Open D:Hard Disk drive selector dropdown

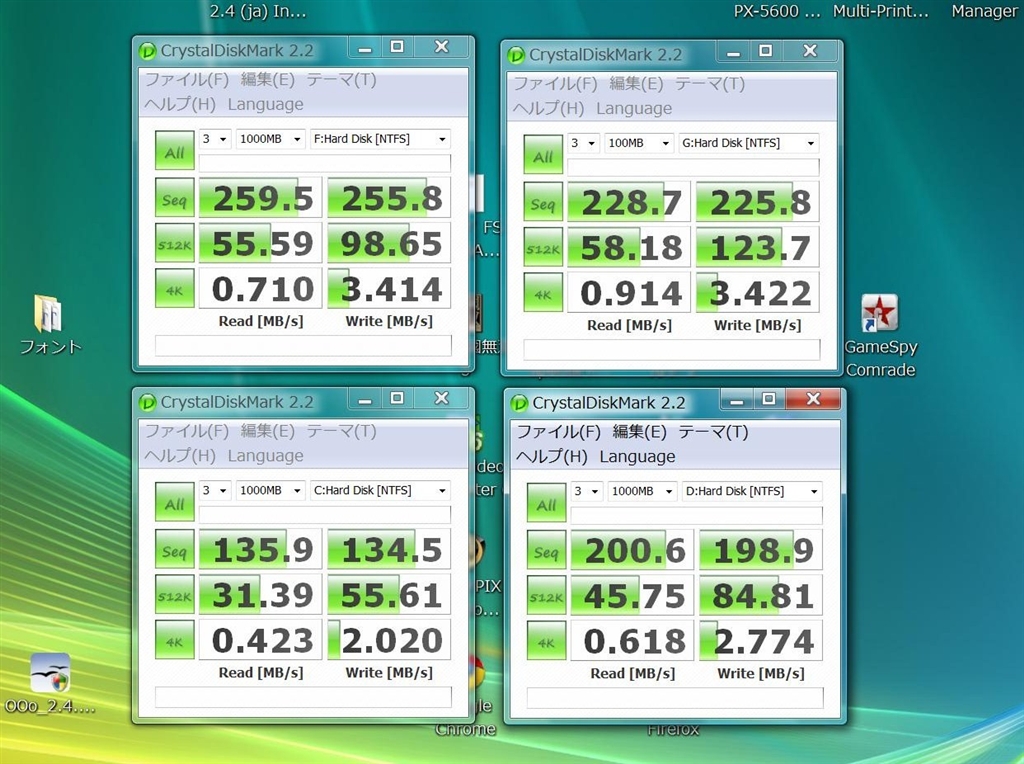[752, 491]
